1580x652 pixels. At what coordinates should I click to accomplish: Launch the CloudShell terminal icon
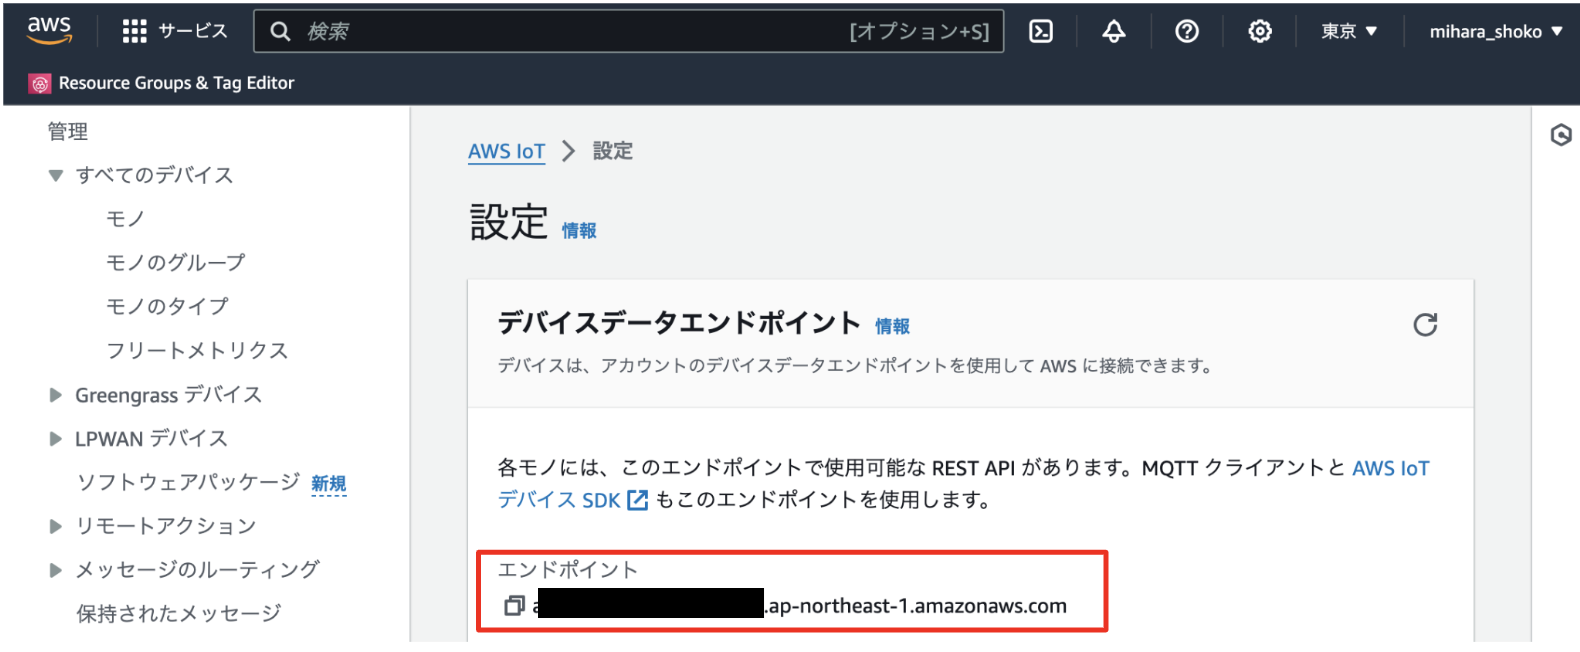[1041, 31]
